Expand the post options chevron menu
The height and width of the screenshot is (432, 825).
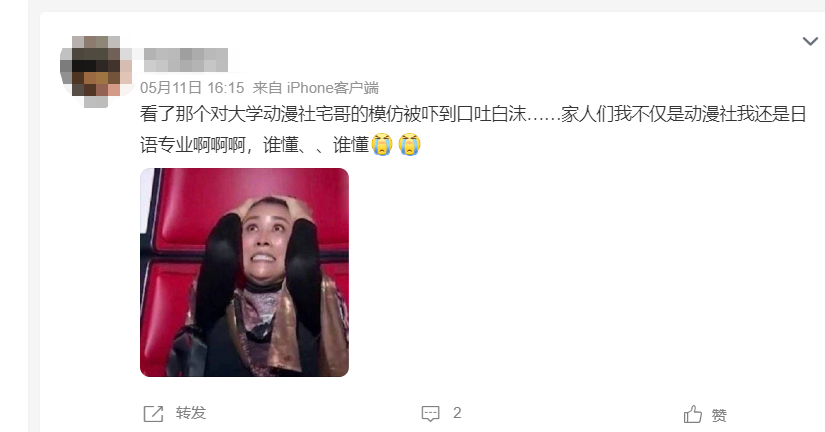(x=810, y=41)
